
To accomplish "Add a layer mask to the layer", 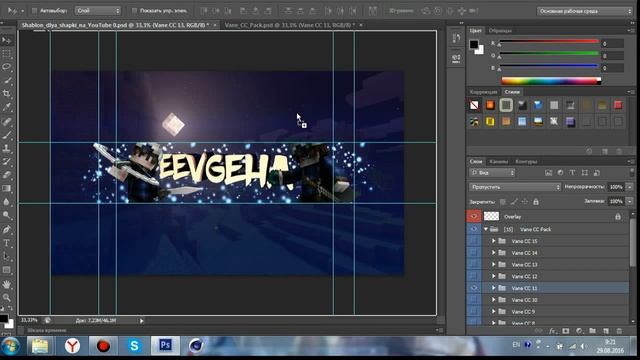I will tap(566, 331).
